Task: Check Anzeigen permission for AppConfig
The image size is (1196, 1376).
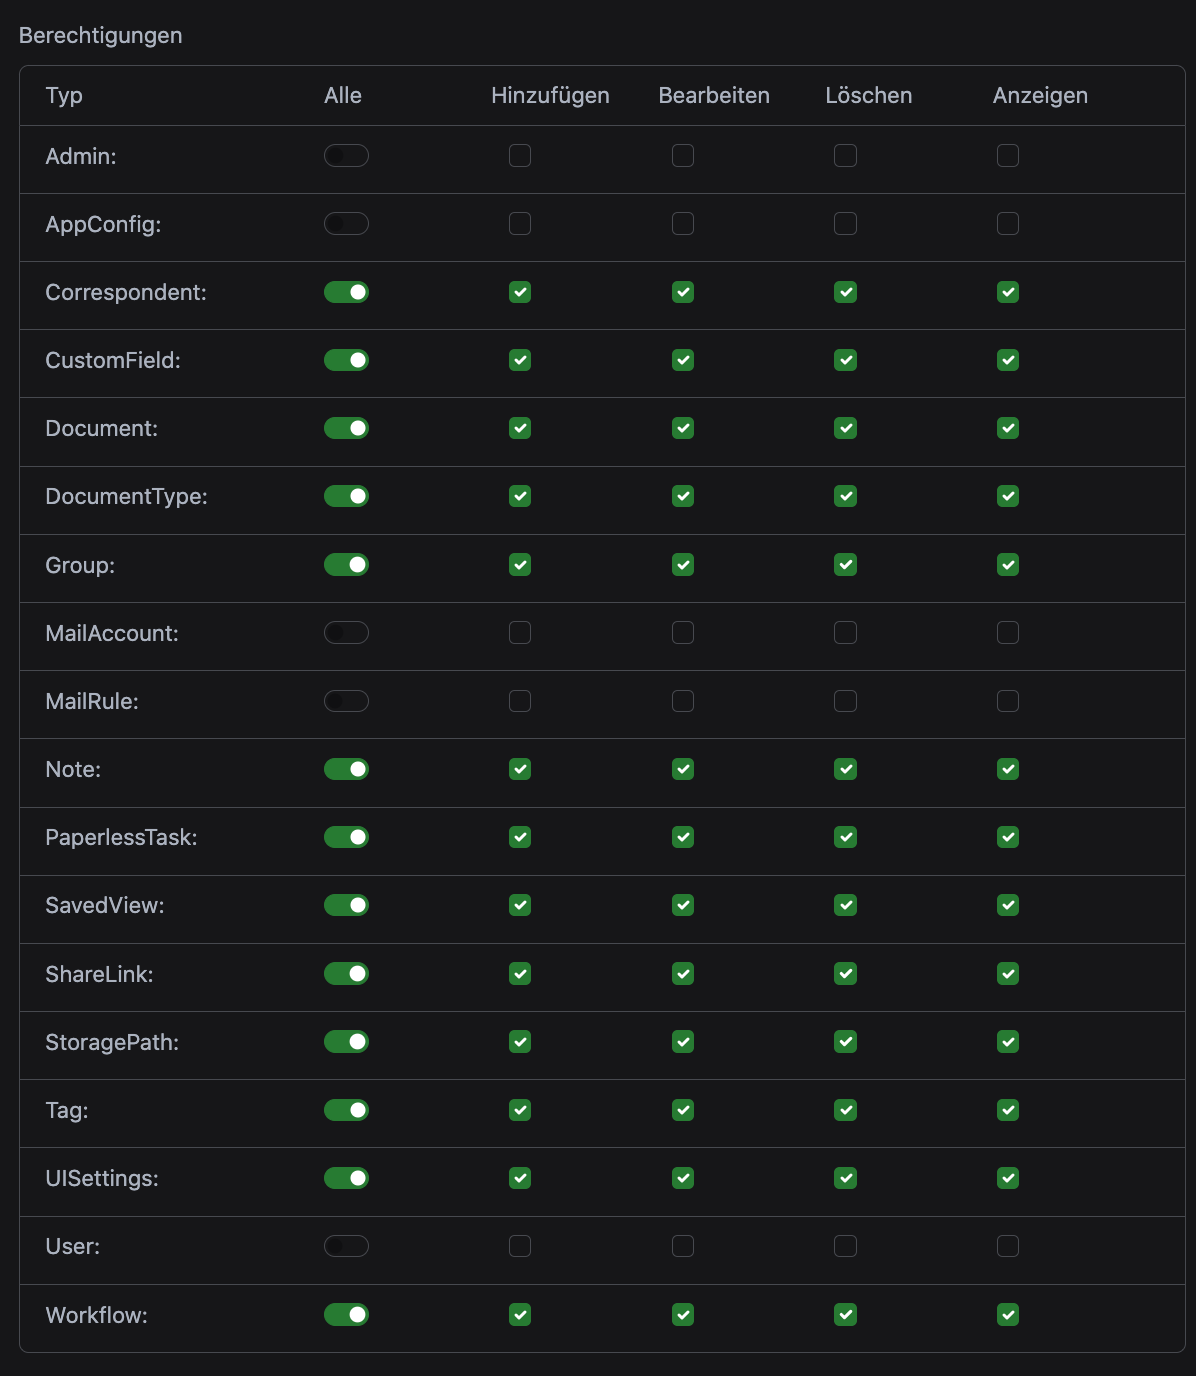Action: click(1008, 224)
